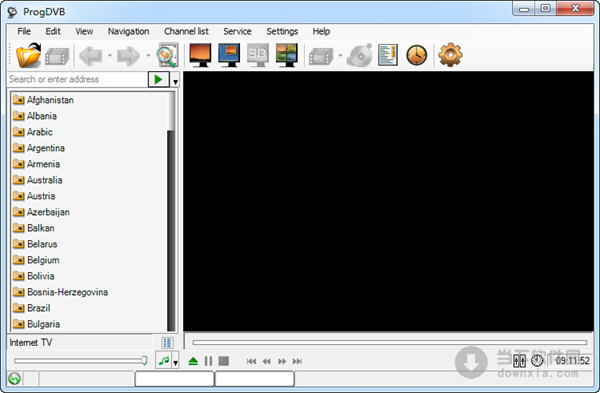Go forward with the right arrow

(x=128, y=56)
